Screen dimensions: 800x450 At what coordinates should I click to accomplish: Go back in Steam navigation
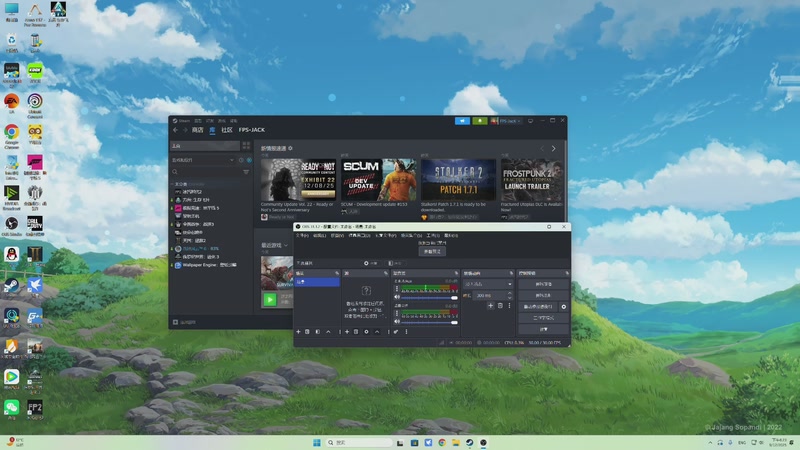tap(176, 130)
